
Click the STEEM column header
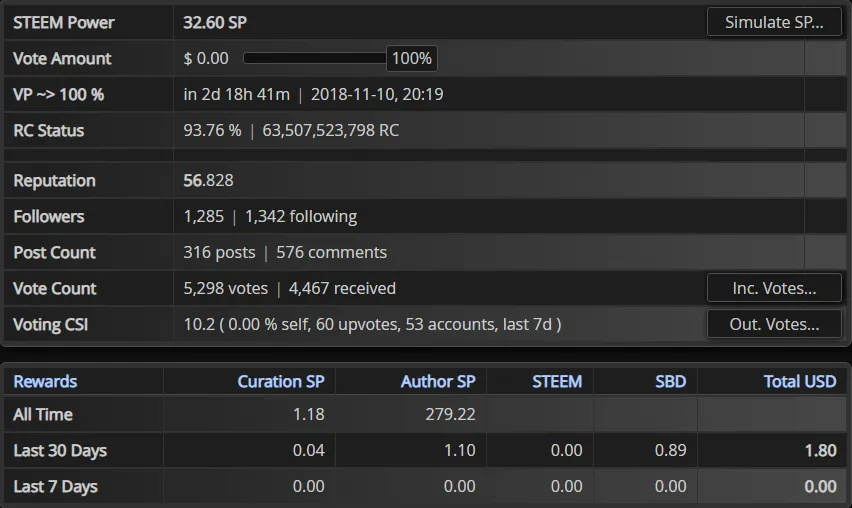tap(557, 381)
